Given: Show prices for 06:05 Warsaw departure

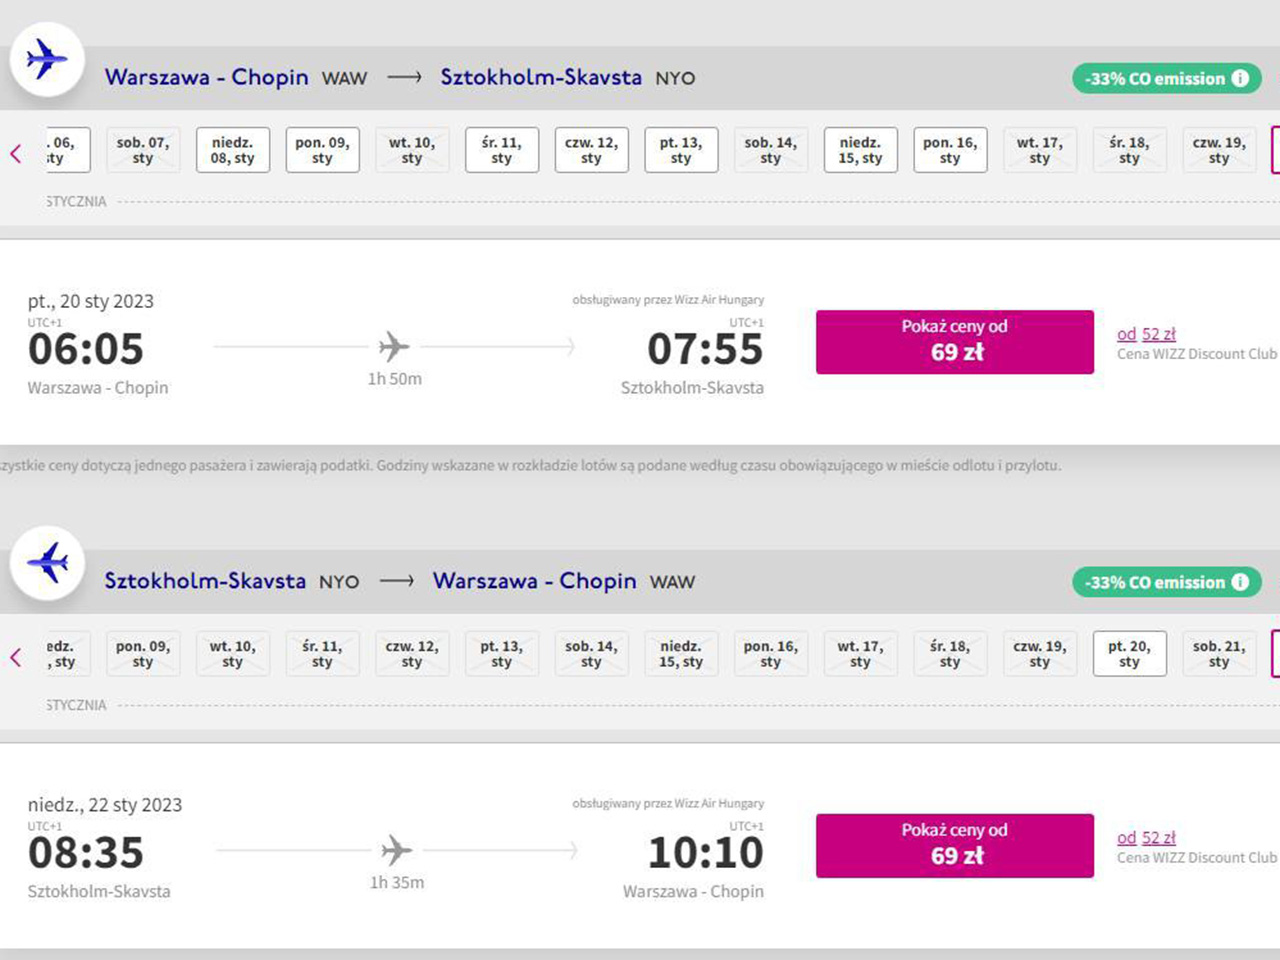Looking at the screenshot, I should tap(954, 342).
